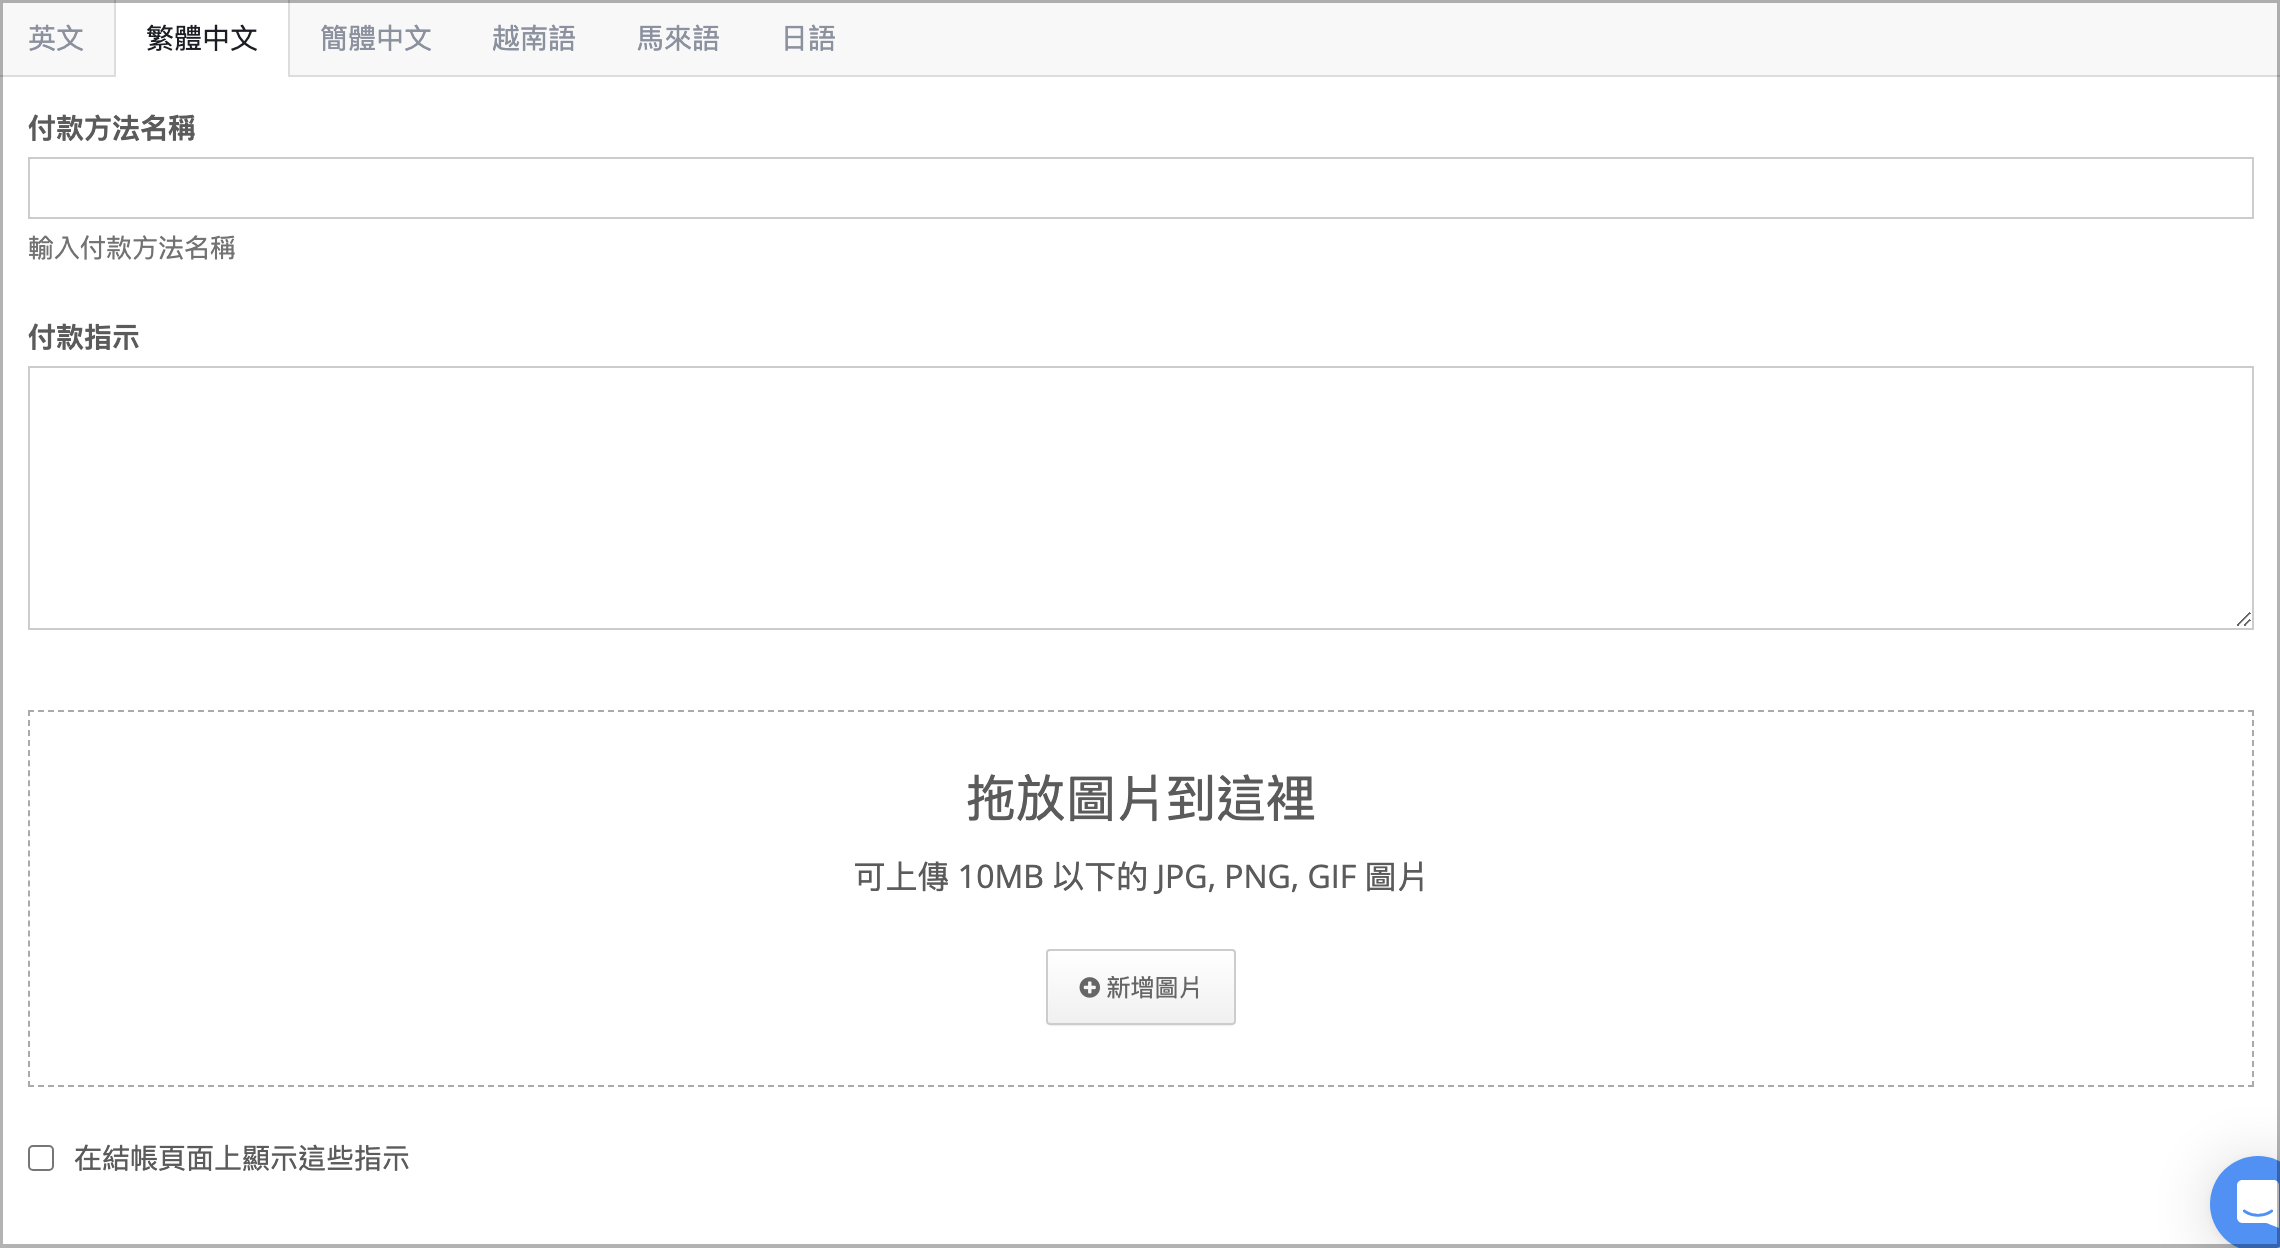Image resolution: width=2280 pixels, height=1248 pixels.
Task: Enable 在結帳頁面上顯示這些指示 checkbox
Action: pos(41,1158)
